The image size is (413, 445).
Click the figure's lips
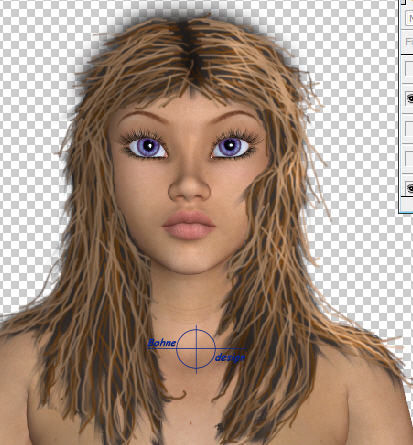click(x=189, y=225)
